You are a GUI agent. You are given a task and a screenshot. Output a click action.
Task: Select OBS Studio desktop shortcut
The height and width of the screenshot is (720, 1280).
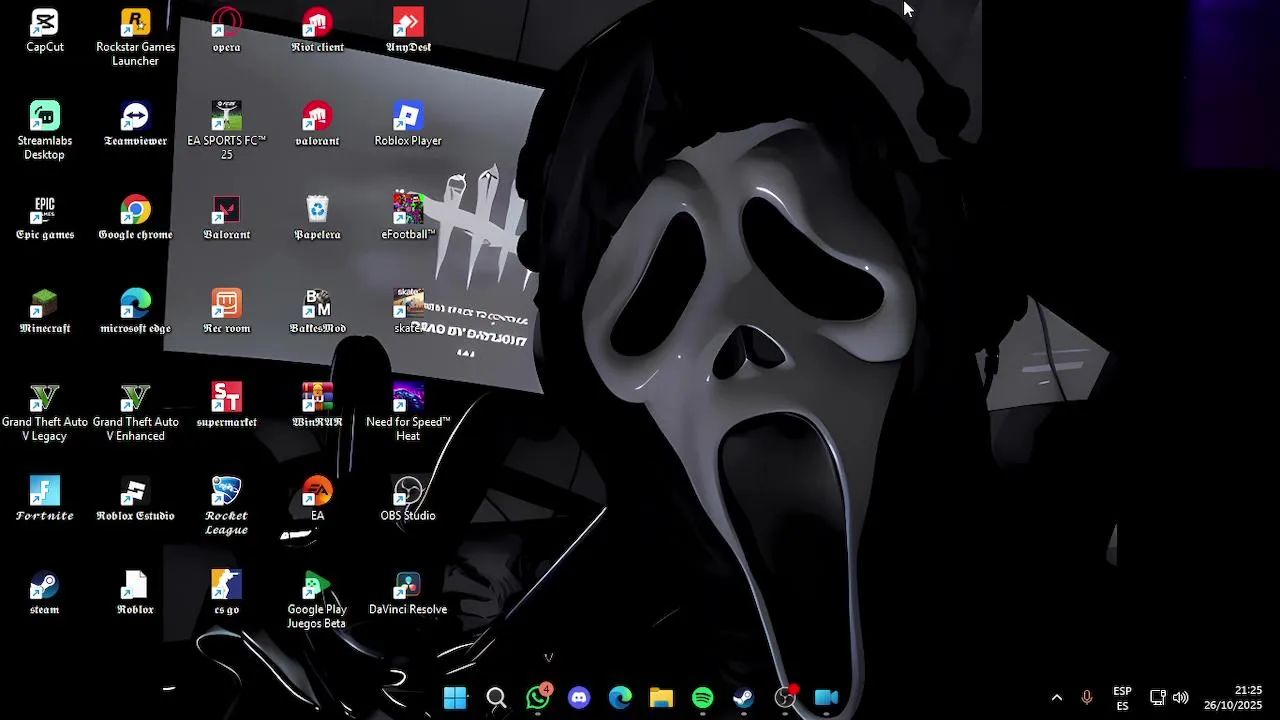coord(408,500)
